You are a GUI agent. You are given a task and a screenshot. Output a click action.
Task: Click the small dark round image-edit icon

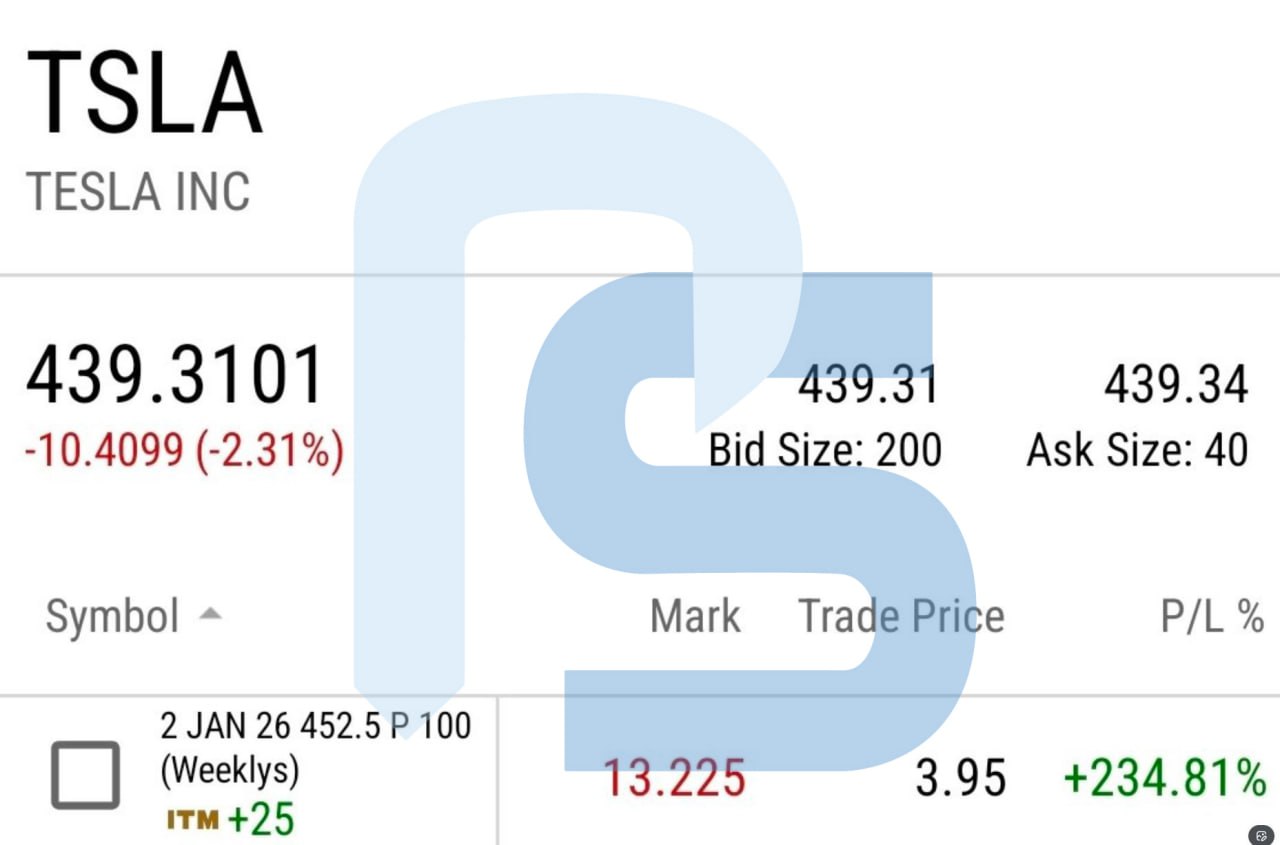pyautogui.click(x=1261, y=835)
